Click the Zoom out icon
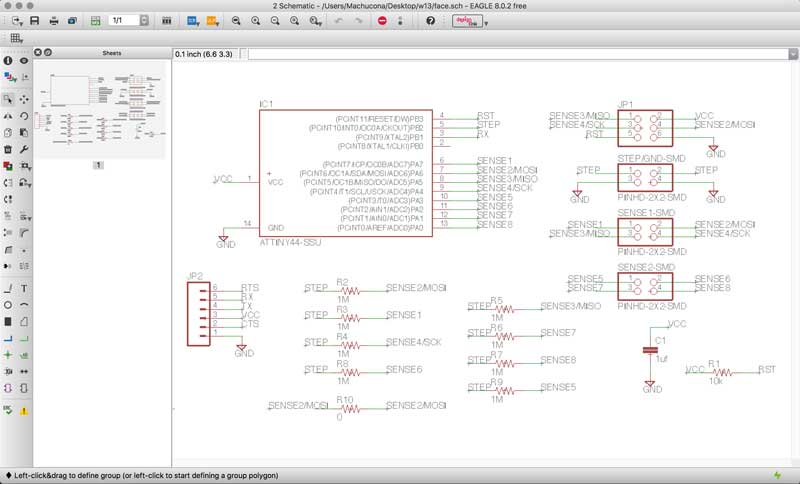The height and width of the screenshot is (484, 800). 275,21
